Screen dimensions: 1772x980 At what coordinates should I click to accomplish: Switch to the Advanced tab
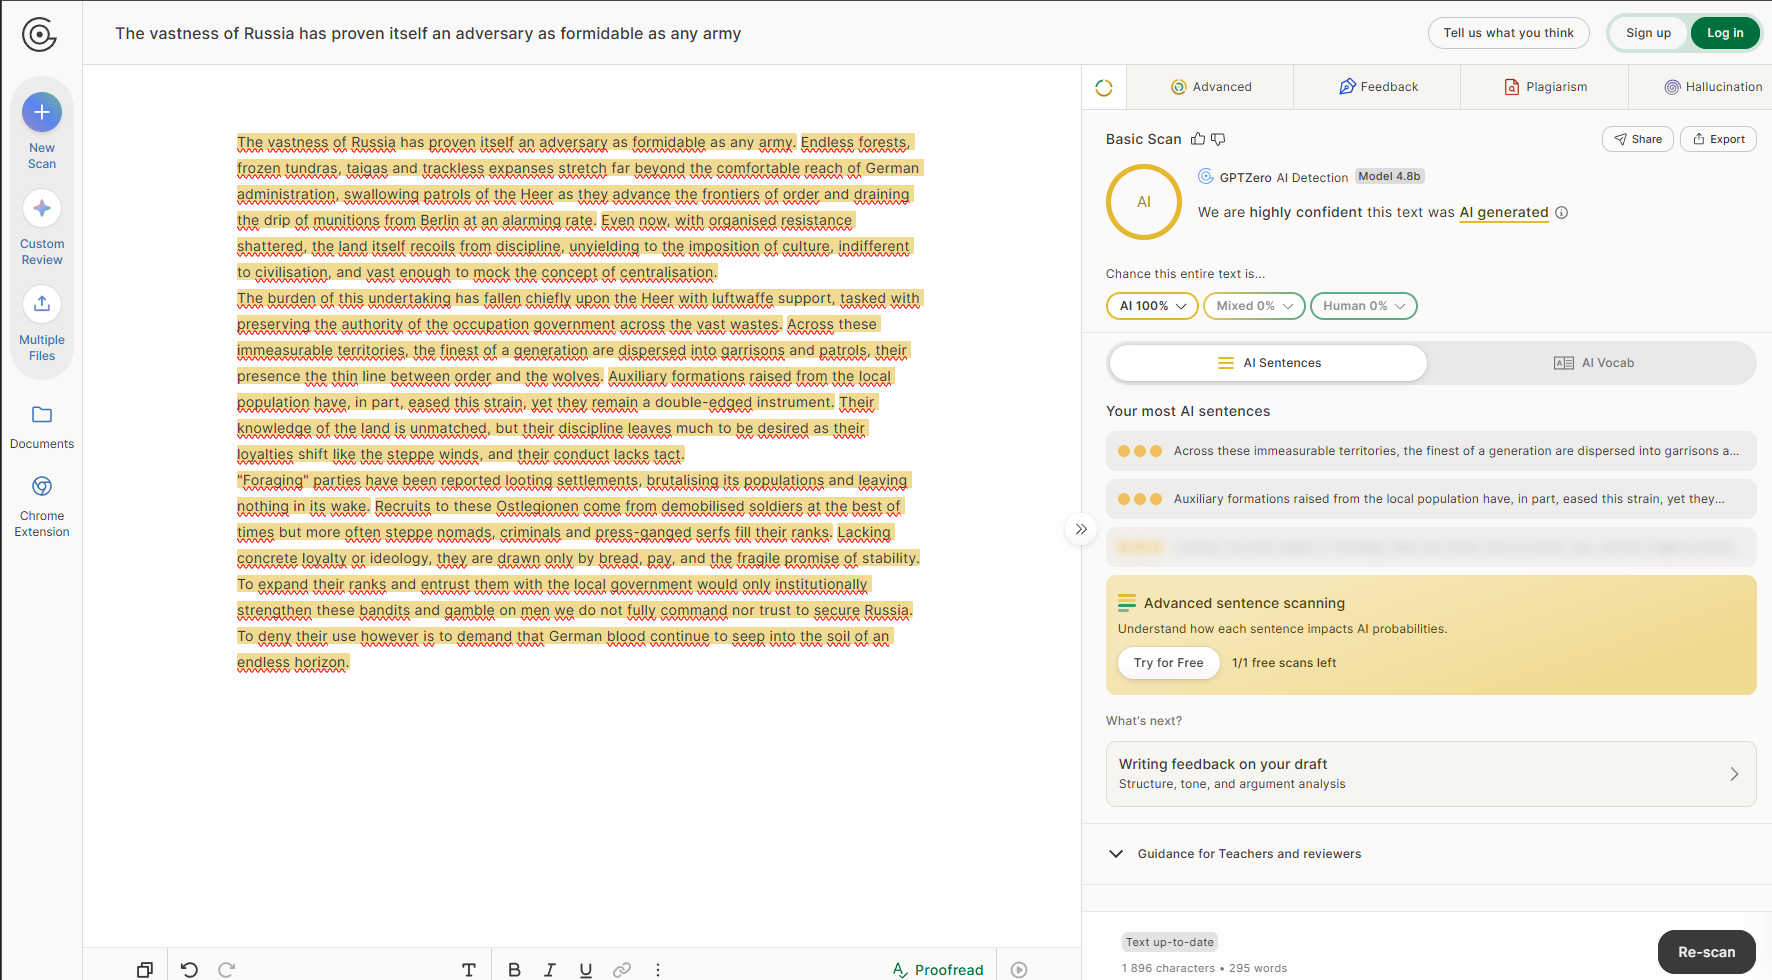1211,87
